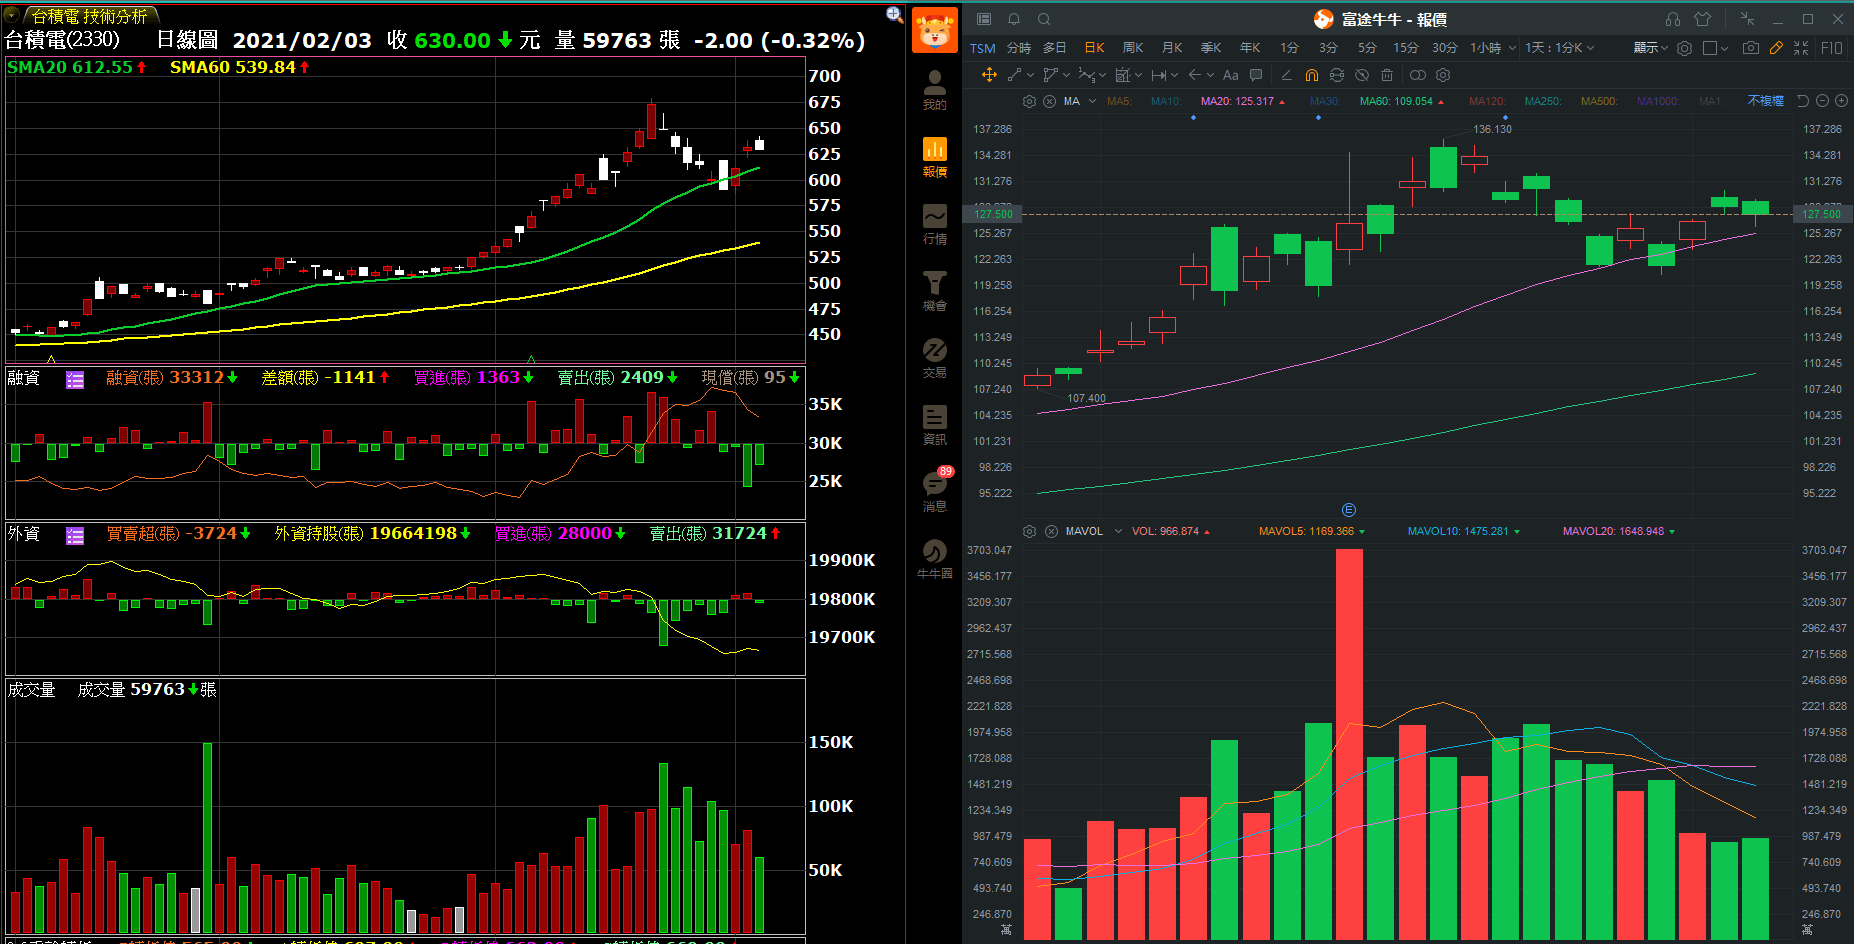Image resolution: width=1854 pixels, height=944 pixels.
Task: Expand chart to fullscreen icon
Action: pyautogui.click(x=1801, y=48)
